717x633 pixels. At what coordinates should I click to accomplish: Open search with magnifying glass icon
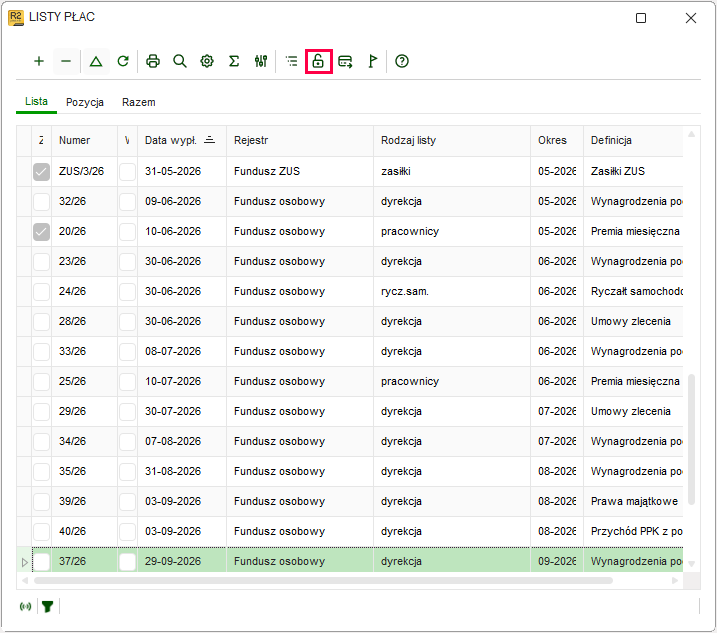(180, 61)
